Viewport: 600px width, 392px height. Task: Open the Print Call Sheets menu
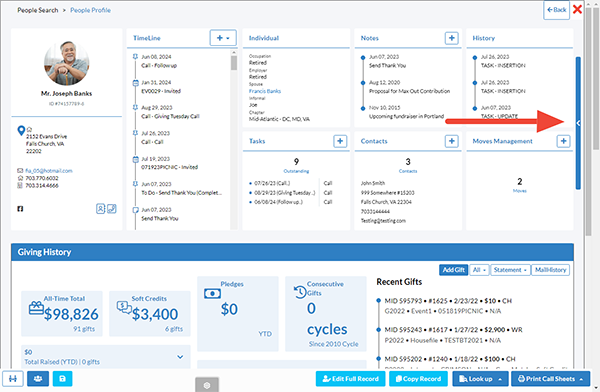coord(550,379)
